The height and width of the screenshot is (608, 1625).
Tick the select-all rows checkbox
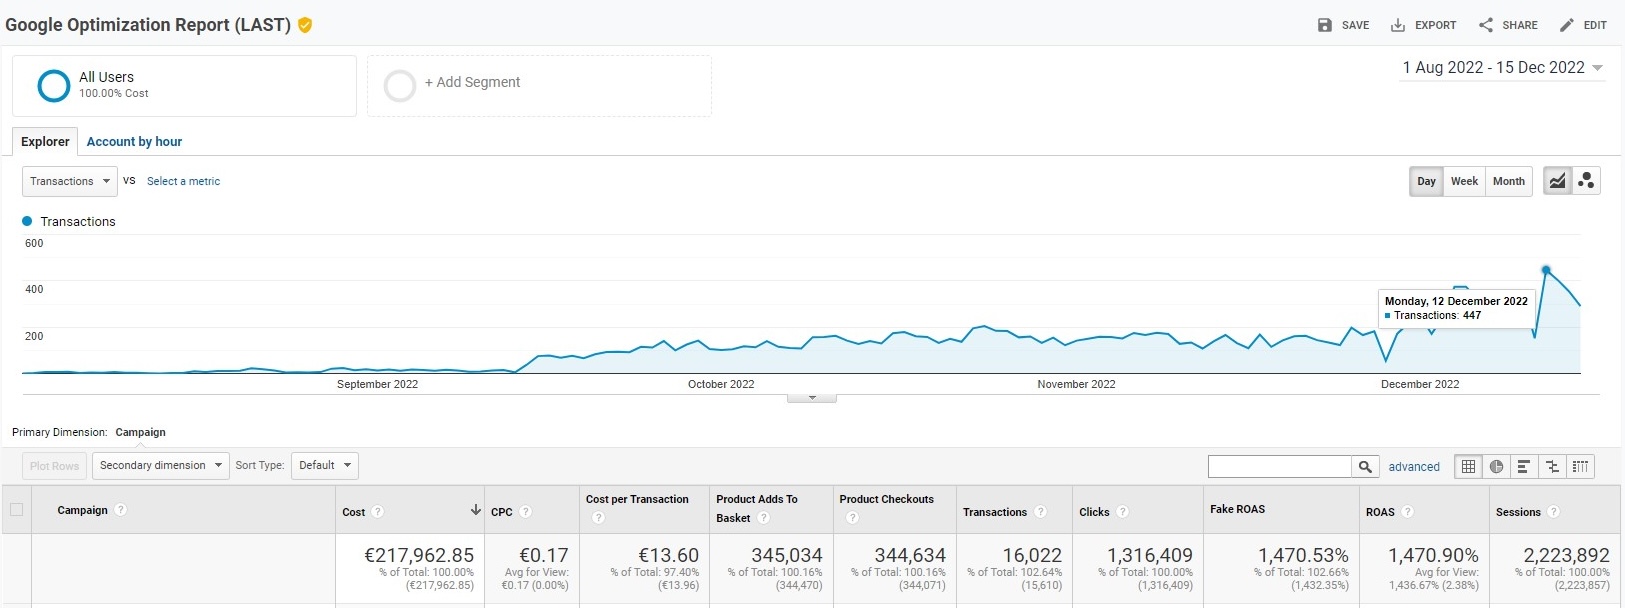tap(16, 510)
